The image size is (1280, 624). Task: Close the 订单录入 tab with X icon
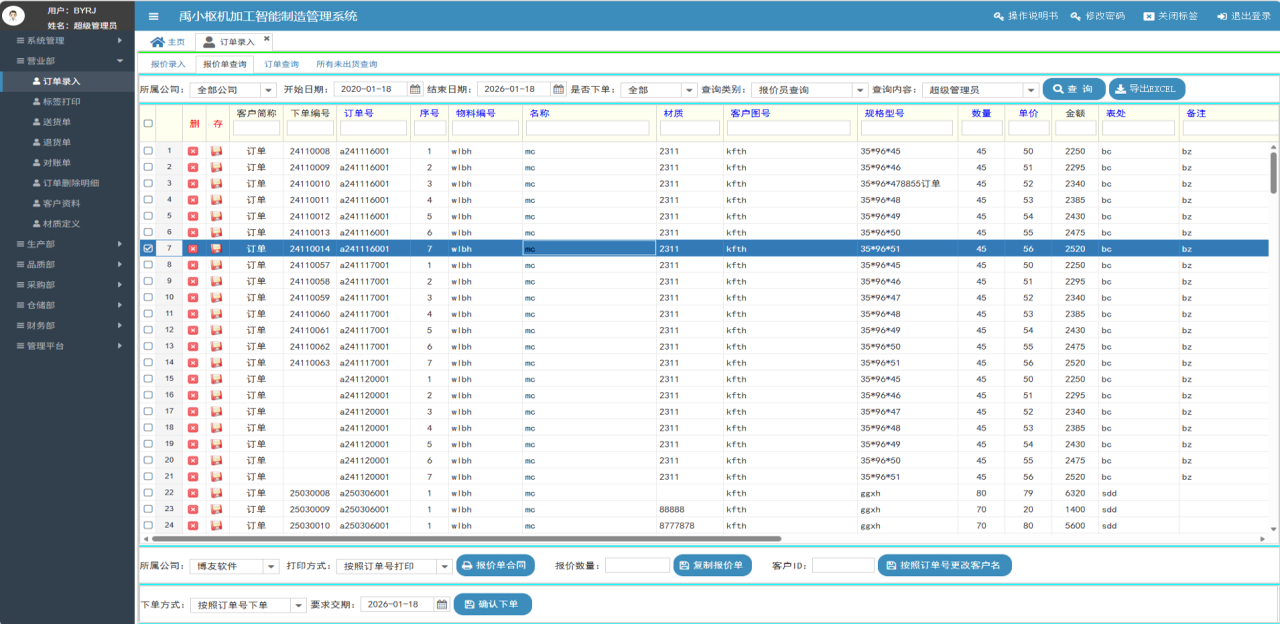(x=266, y=39)
